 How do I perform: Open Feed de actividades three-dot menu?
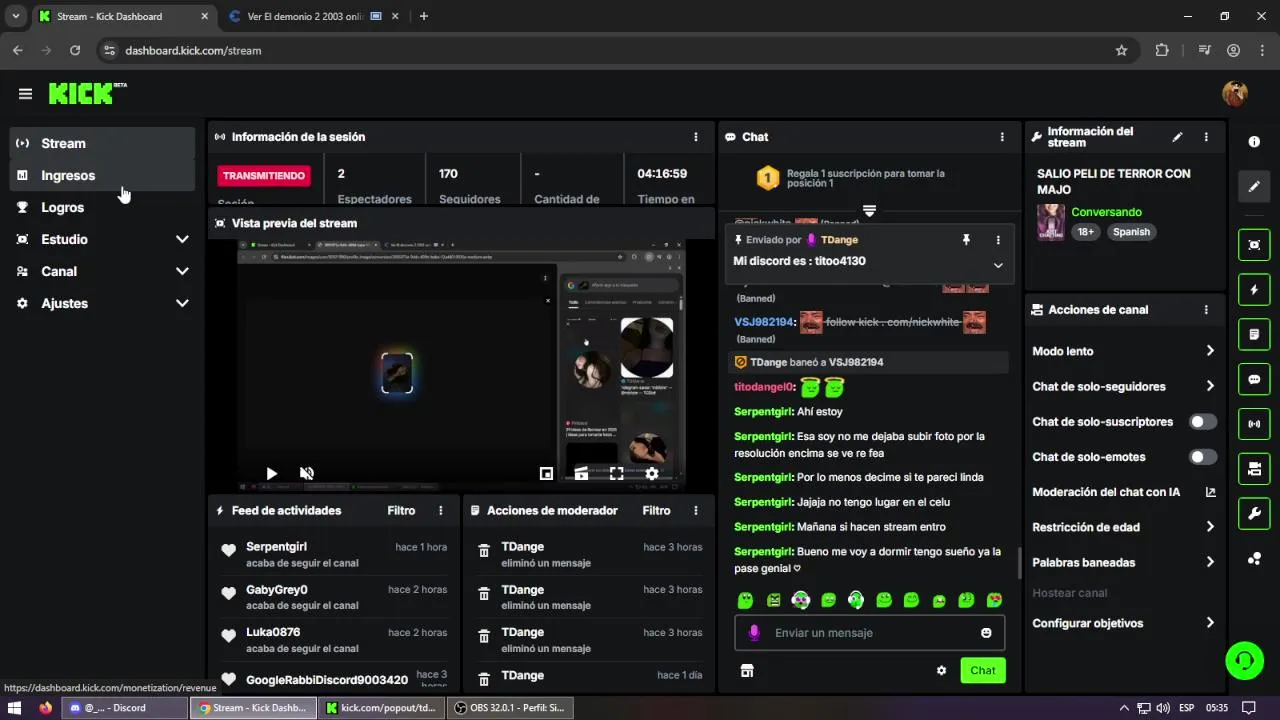click(x=441, y=510)
